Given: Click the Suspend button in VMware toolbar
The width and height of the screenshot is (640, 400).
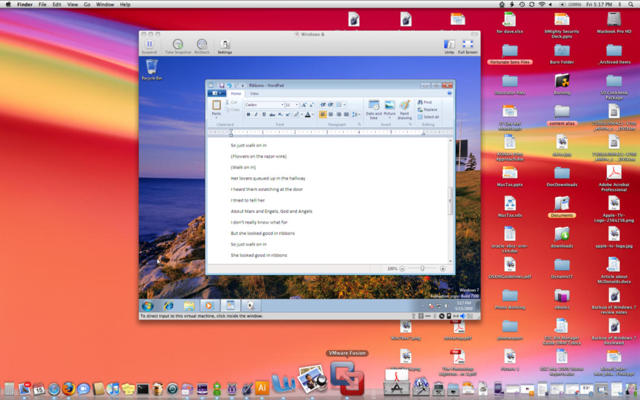Looking at the screenshot, I should 150,44.
